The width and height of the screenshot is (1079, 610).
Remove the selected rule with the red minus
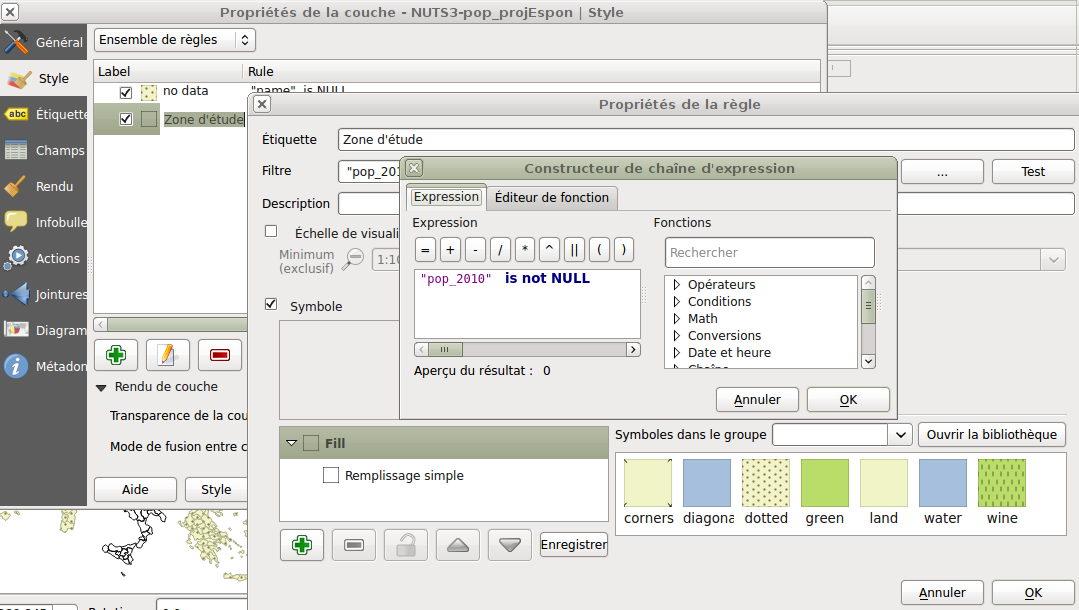220,355
